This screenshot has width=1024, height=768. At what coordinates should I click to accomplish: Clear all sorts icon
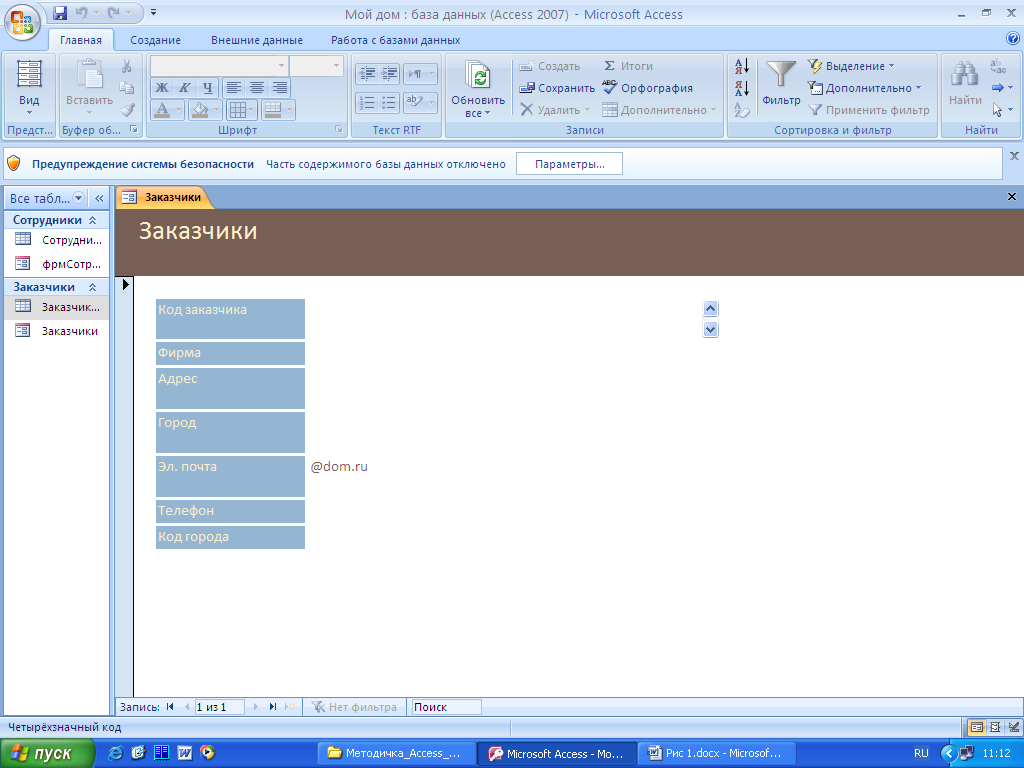pos(742,110)
